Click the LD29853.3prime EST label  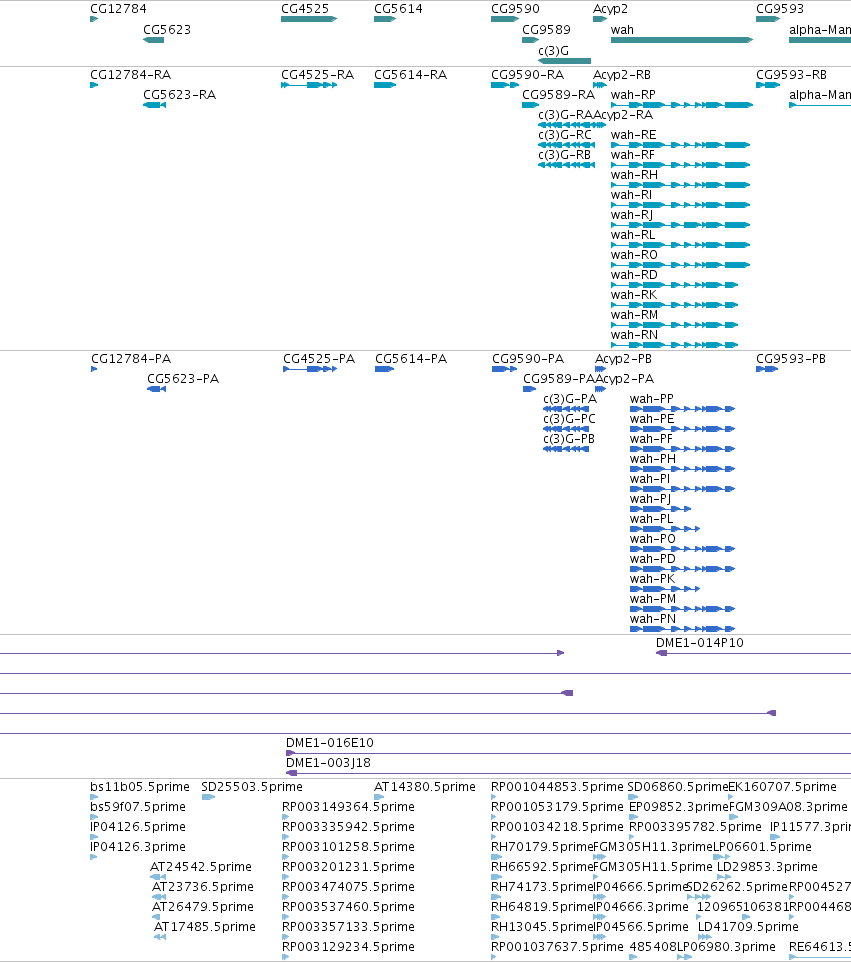coord(767,866)
